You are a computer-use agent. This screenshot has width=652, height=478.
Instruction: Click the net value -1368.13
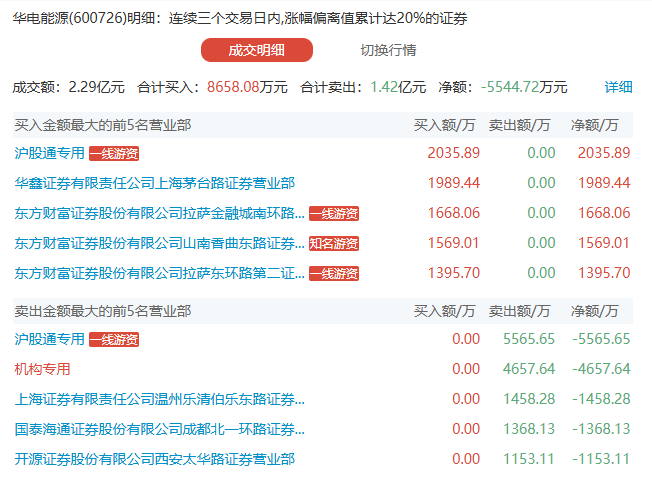601,429
